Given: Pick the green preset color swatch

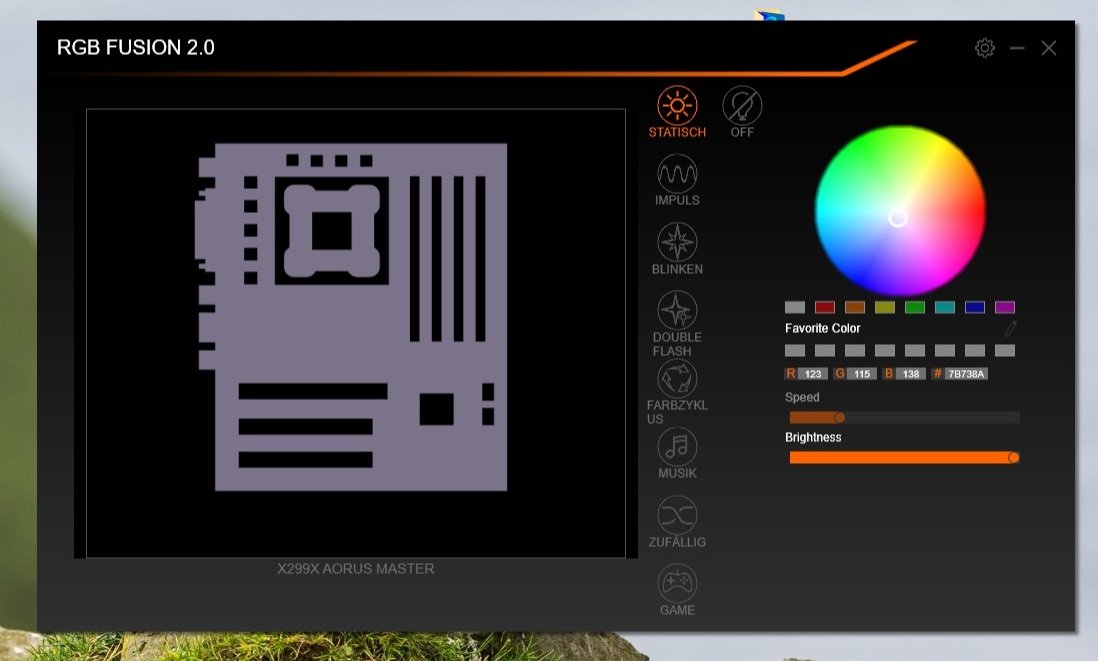Looking at the screenshot, I should (x=915, y=307).
